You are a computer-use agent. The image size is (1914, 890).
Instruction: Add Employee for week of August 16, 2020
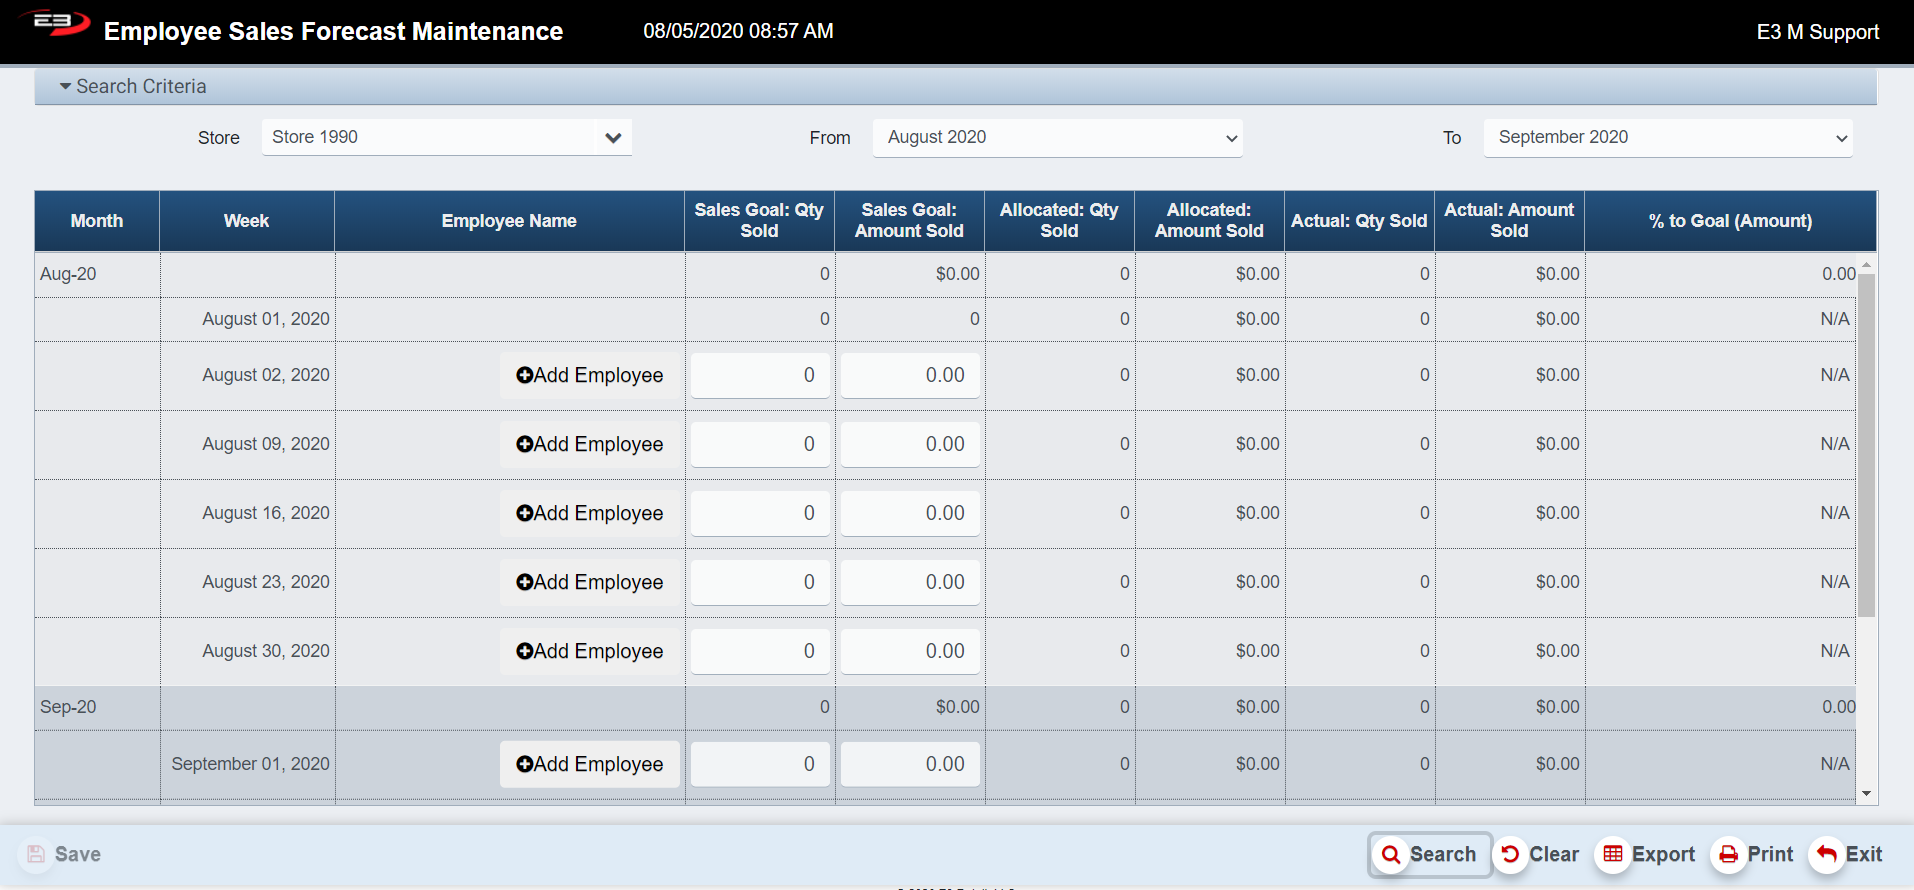[589, 513]
